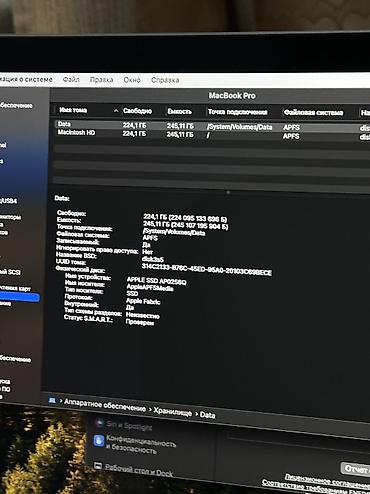The height and width of the screenshot is (494, 370).
Task: Open Рабочий стол и Dock in System Settings
Action: [139, 470]
